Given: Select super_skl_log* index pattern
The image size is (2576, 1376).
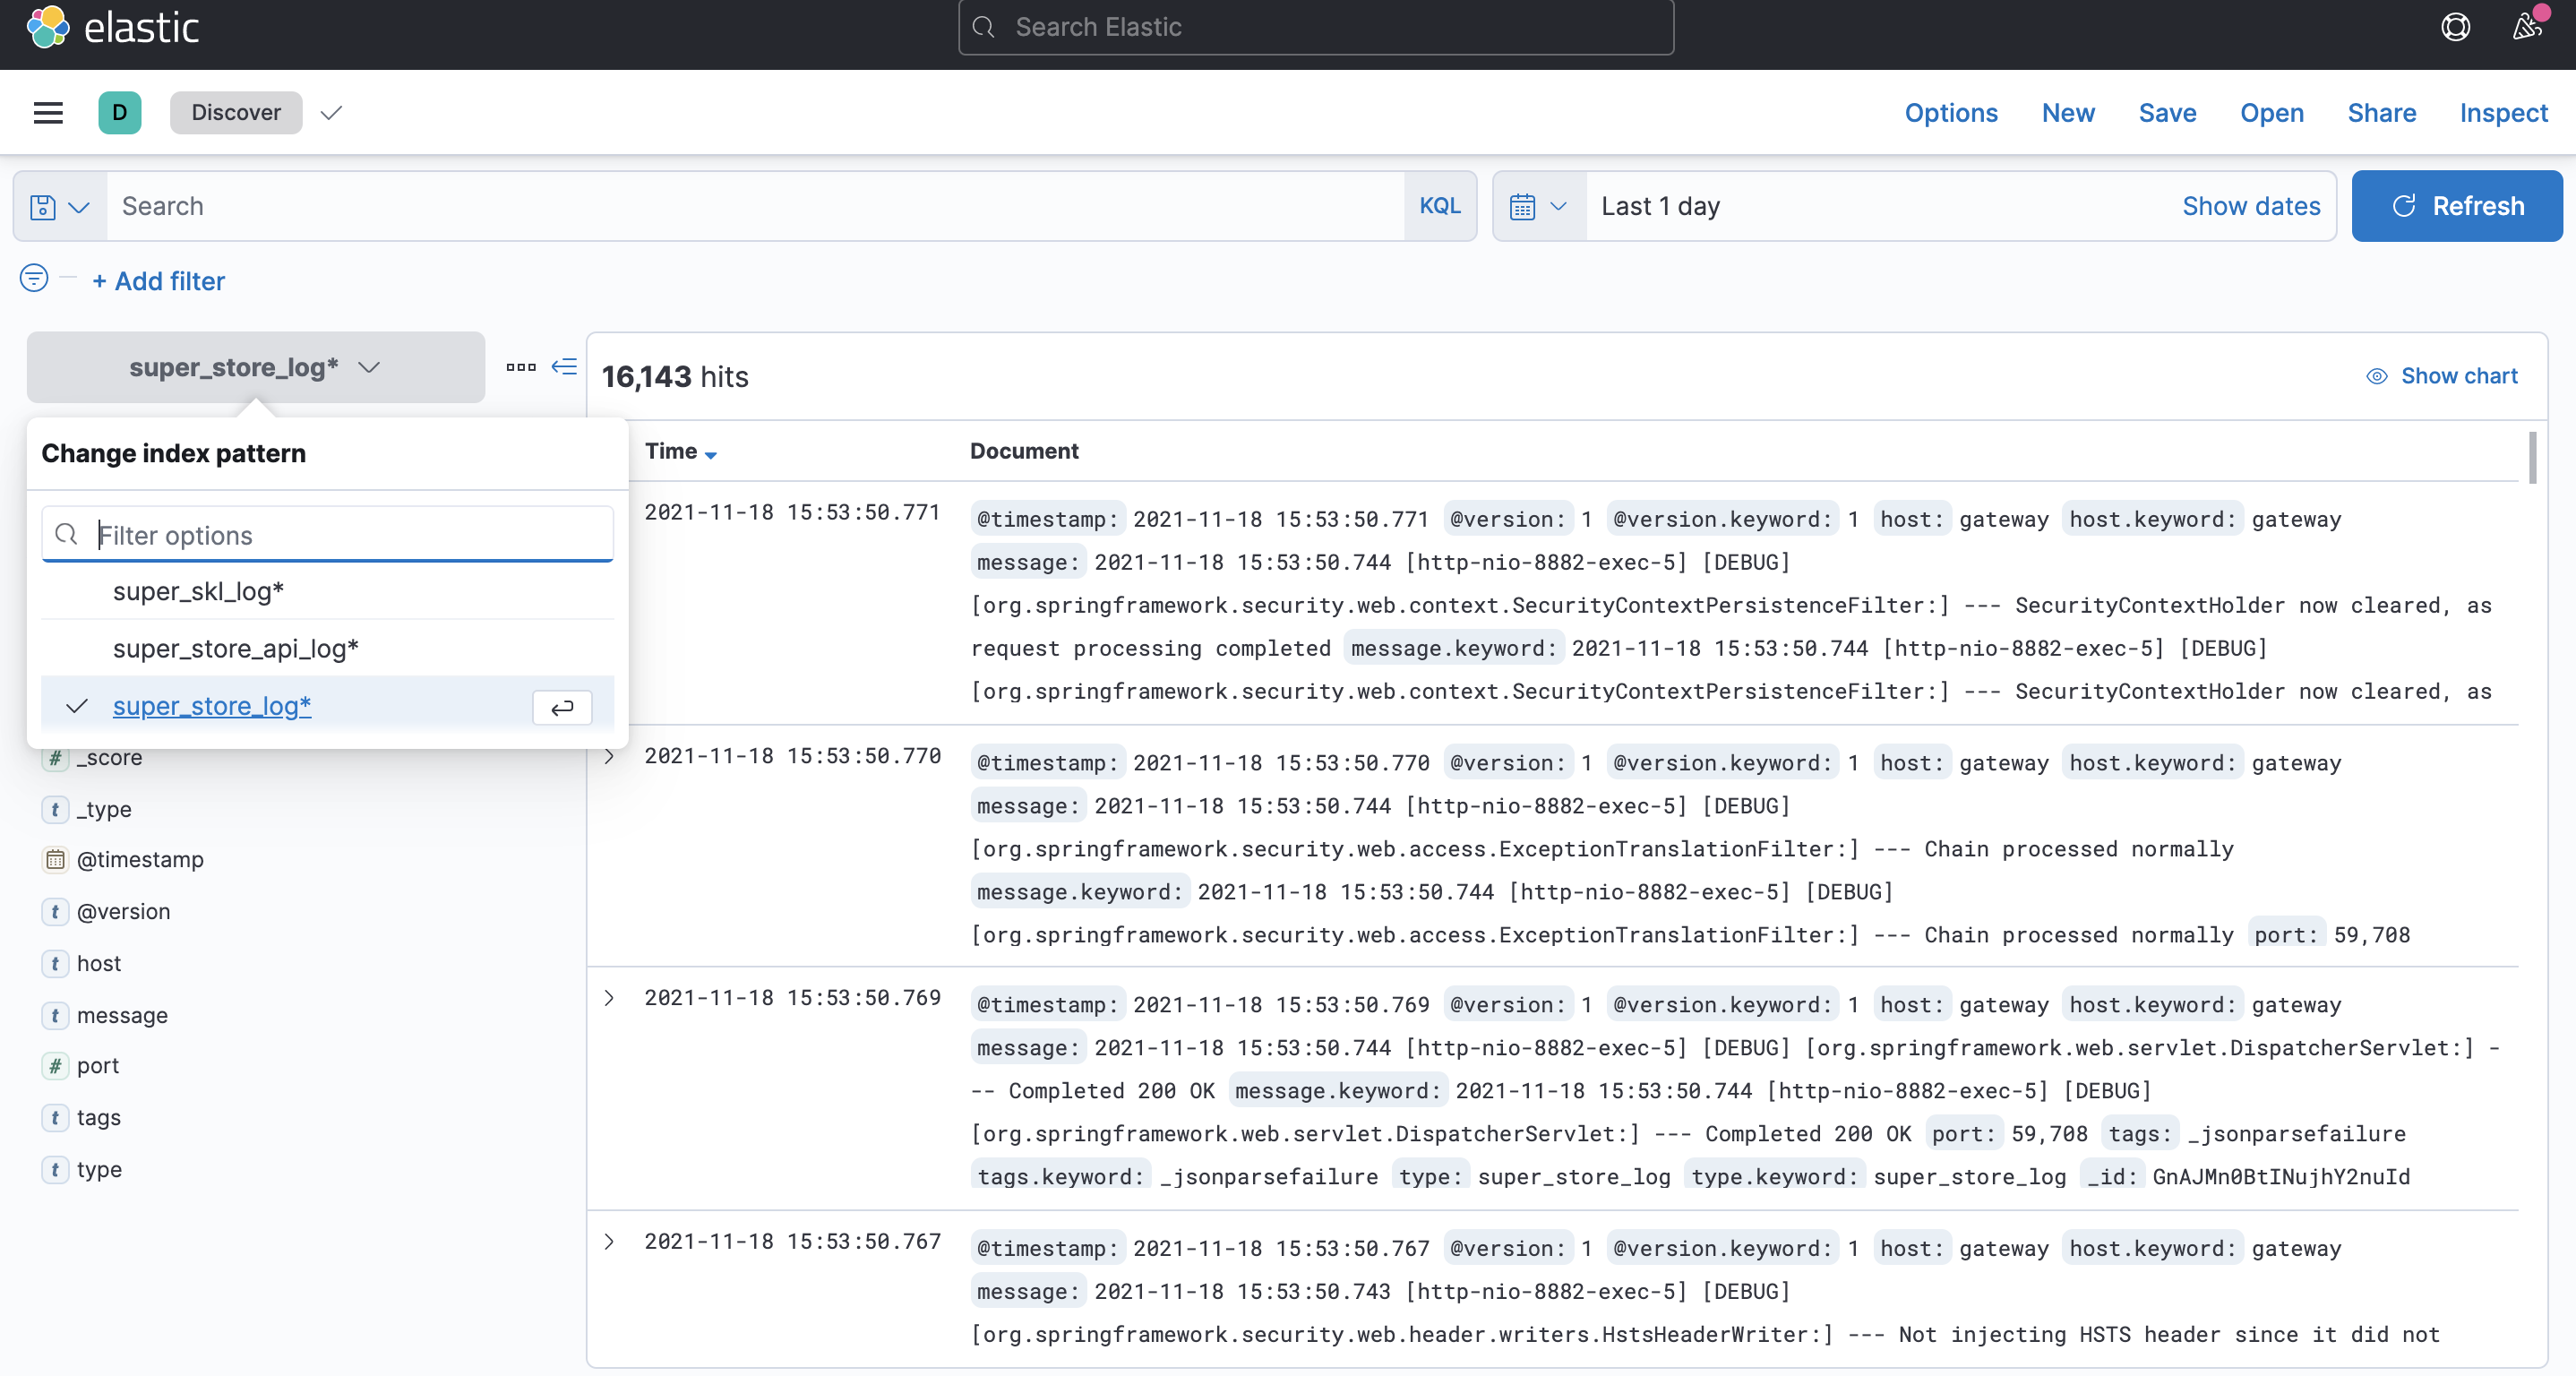Looking at the screenshot, I should pos(327,592).
